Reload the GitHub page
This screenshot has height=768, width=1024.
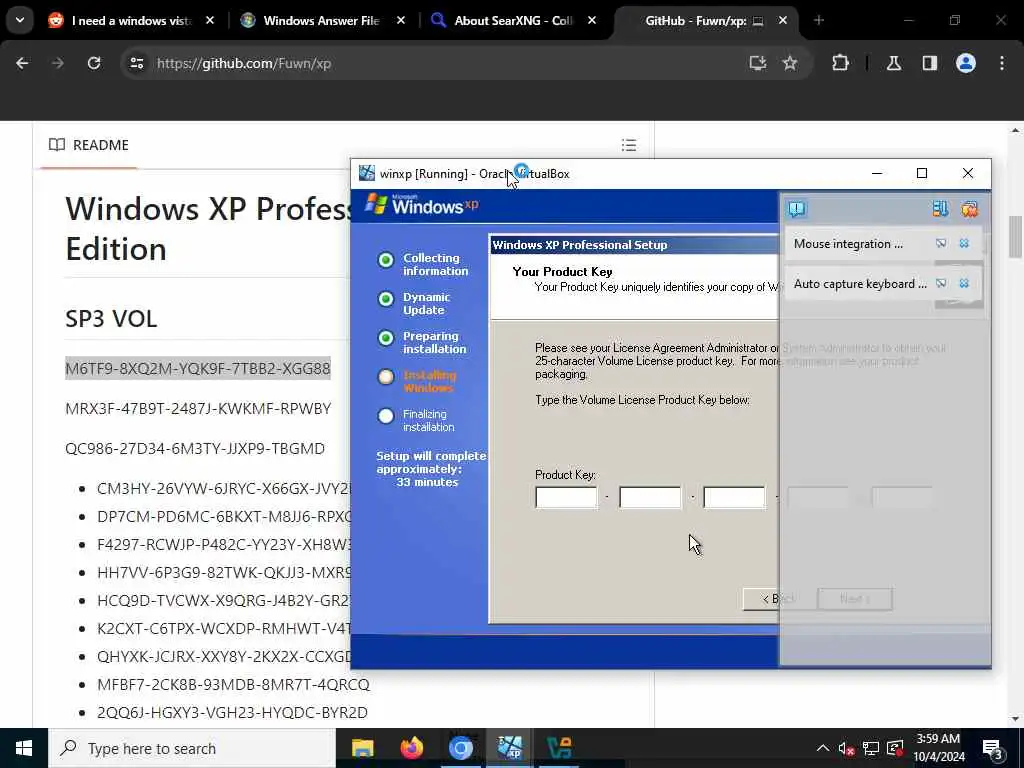(94, 63)
